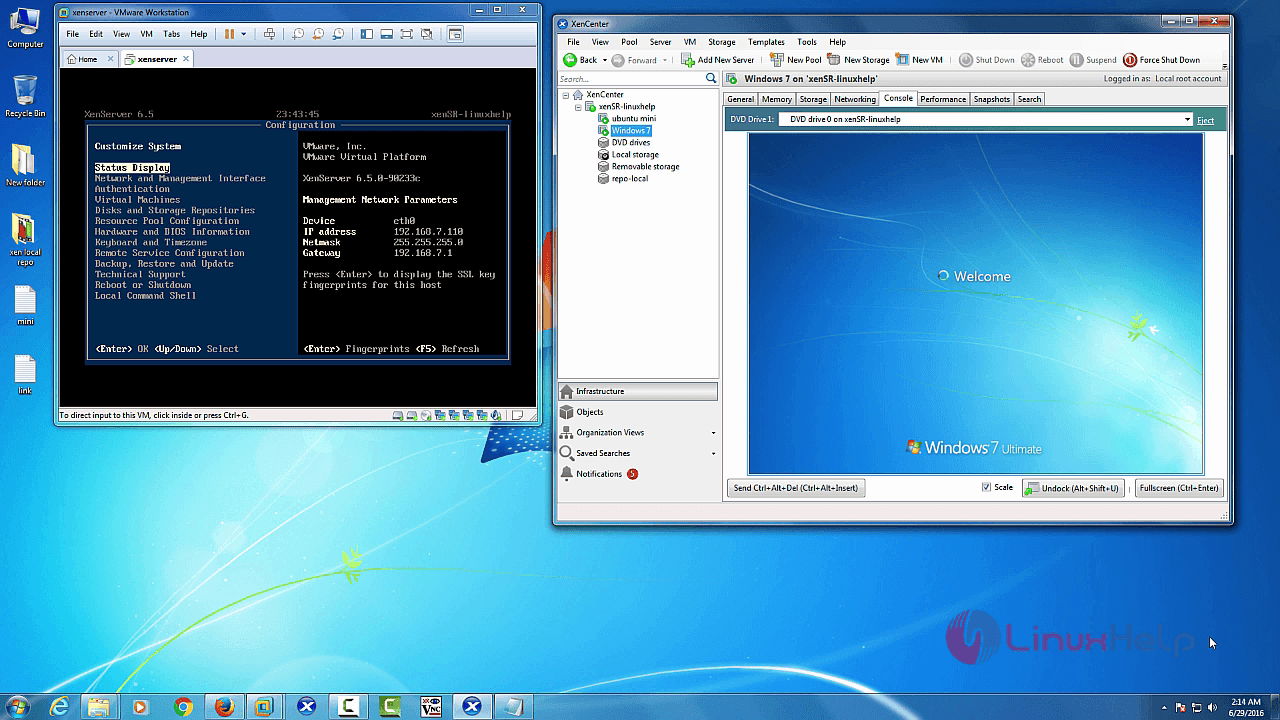The width and height of the screenshot is (1280, 720).
Task: Click the message log note icon in VMware status bar
Action: [517, 415]
